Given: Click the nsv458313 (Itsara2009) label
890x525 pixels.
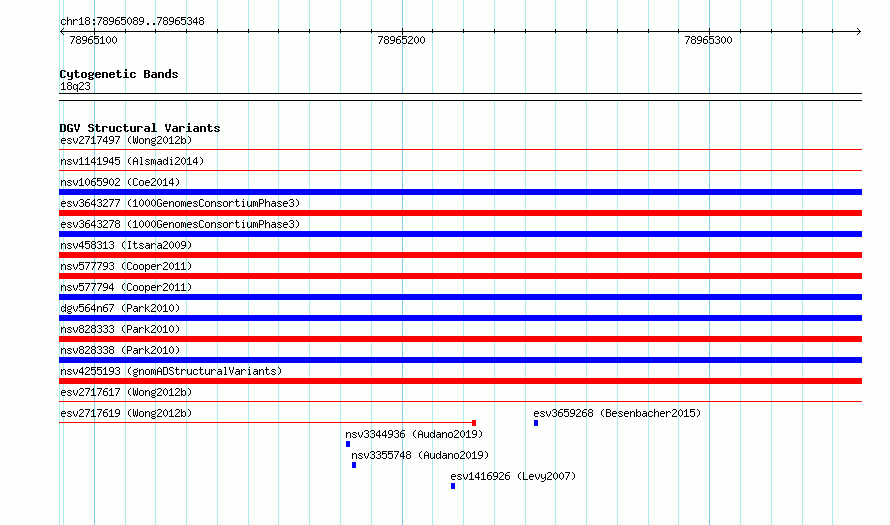Looking at the screenshot, I should (x=126, y=245).
